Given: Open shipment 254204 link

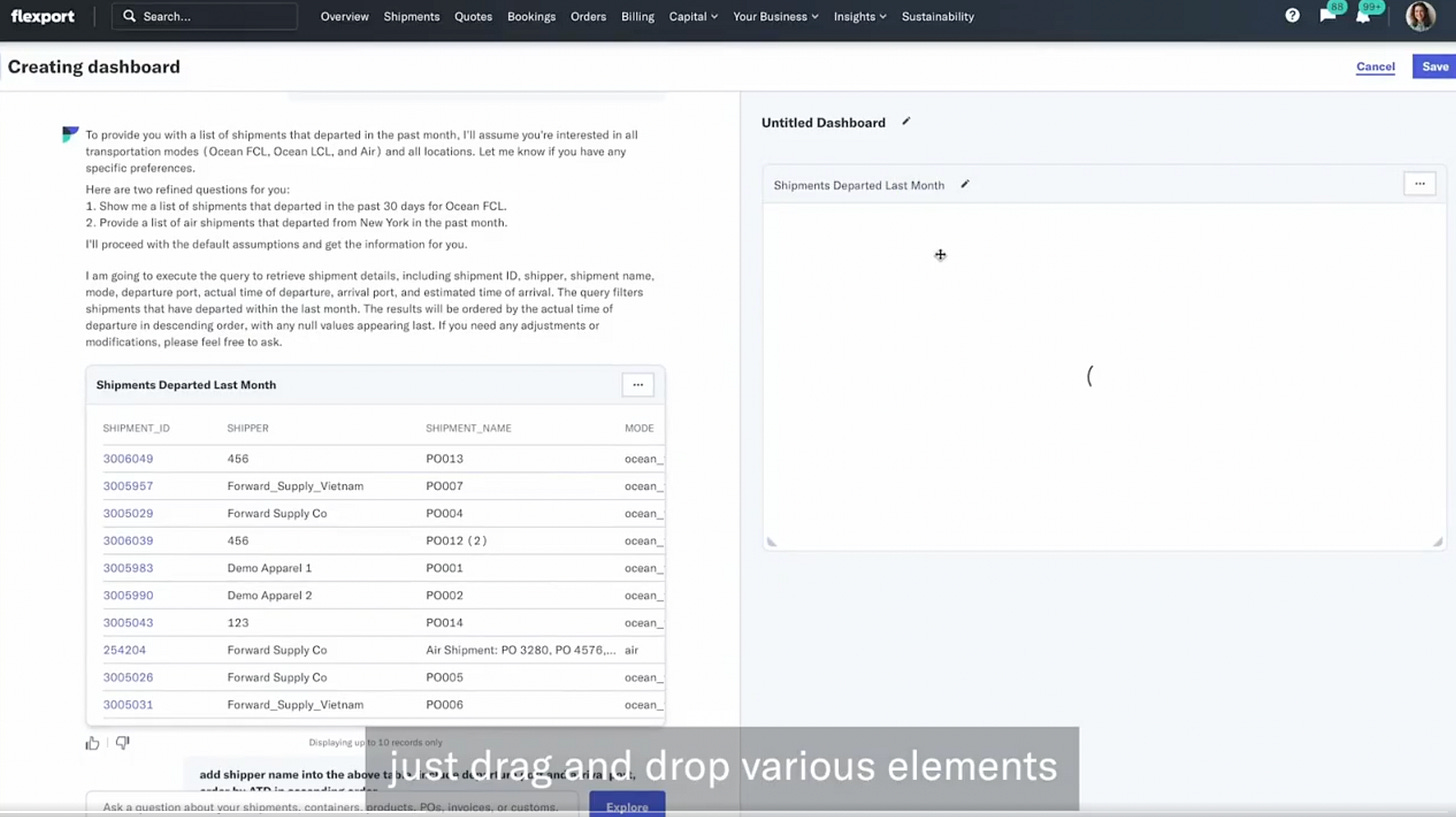Looking at the screenshot, I should point(124,650).
